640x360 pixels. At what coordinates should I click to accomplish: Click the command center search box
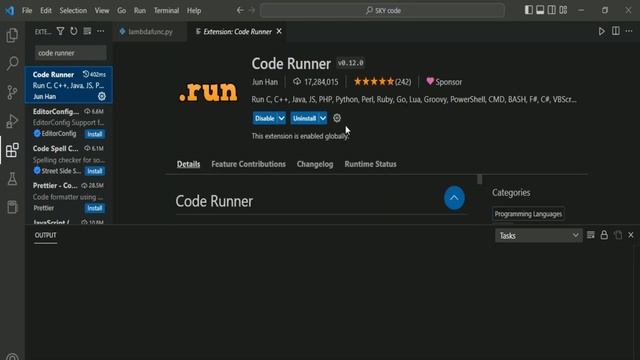click(x=382, y=10)
